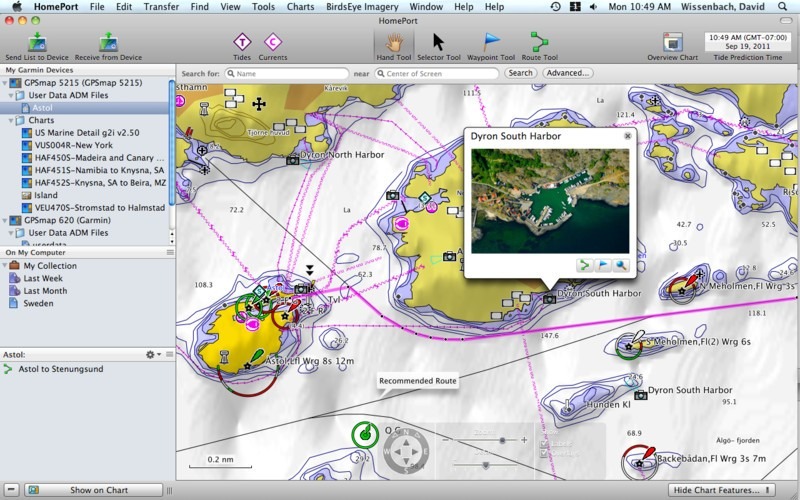Click Center of Screen location field
Viewport: 800px width, 500px height.
tap(437, 73)
